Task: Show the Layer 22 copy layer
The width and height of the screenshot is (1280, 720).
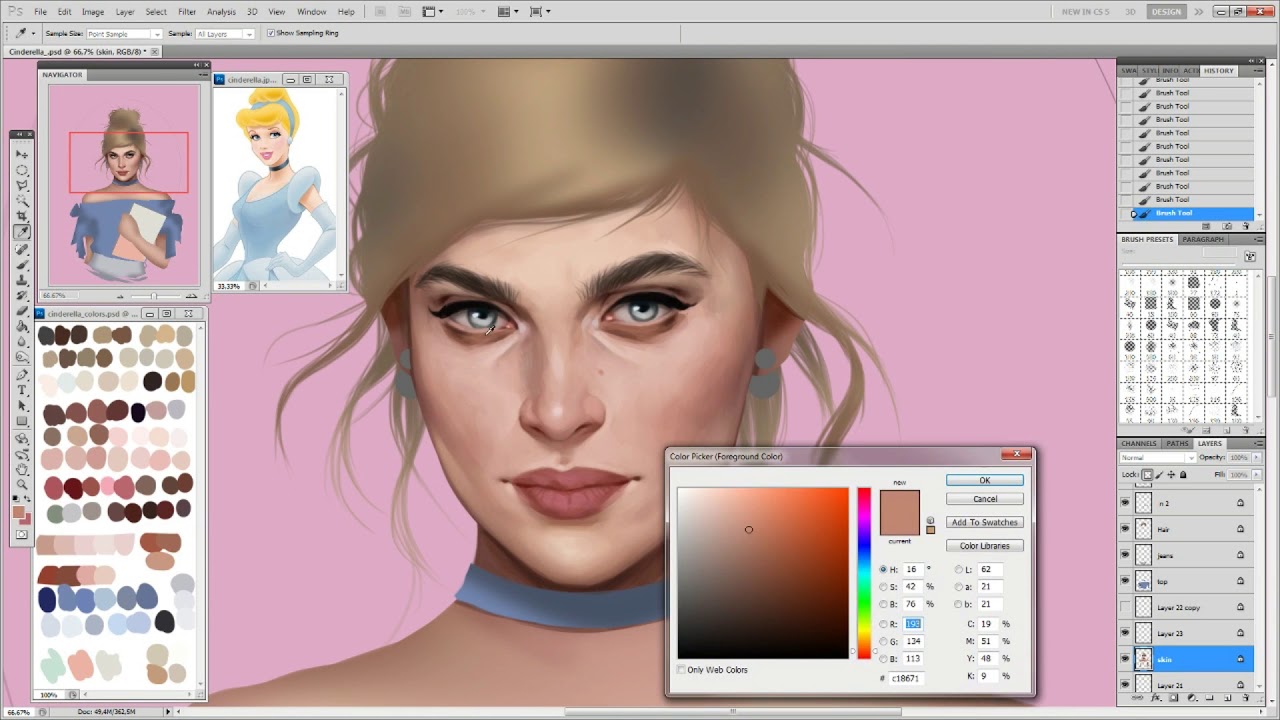Action: coord(1125,607)
